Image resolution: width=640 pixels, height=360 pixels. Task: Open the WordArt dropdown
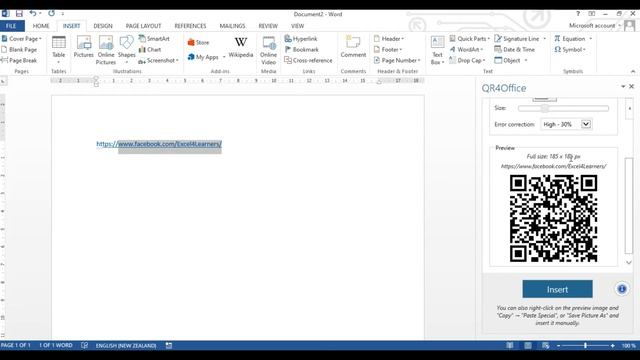tap(466, 49)
